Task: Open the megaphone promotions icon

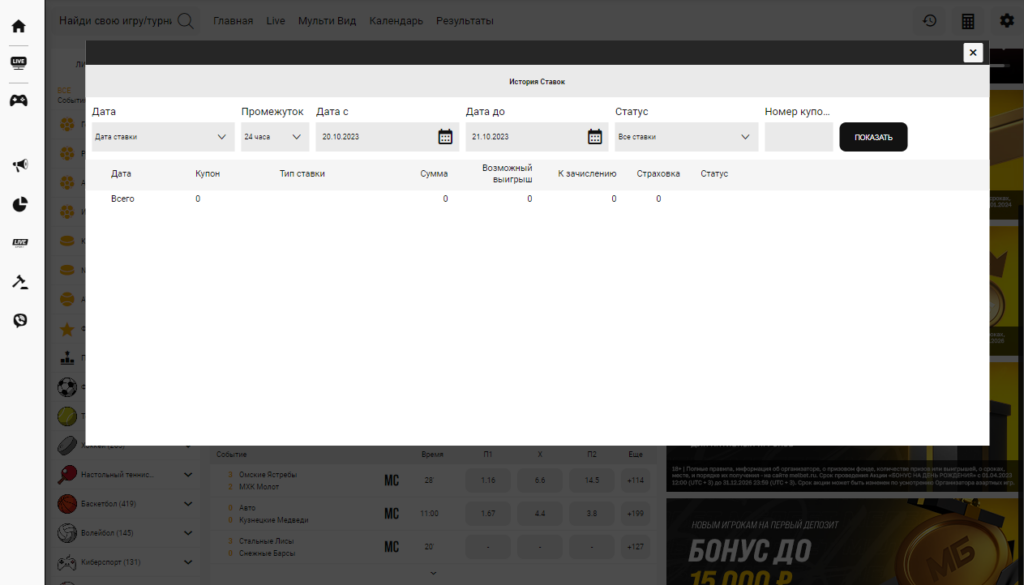Action: [x=20, y=165]
